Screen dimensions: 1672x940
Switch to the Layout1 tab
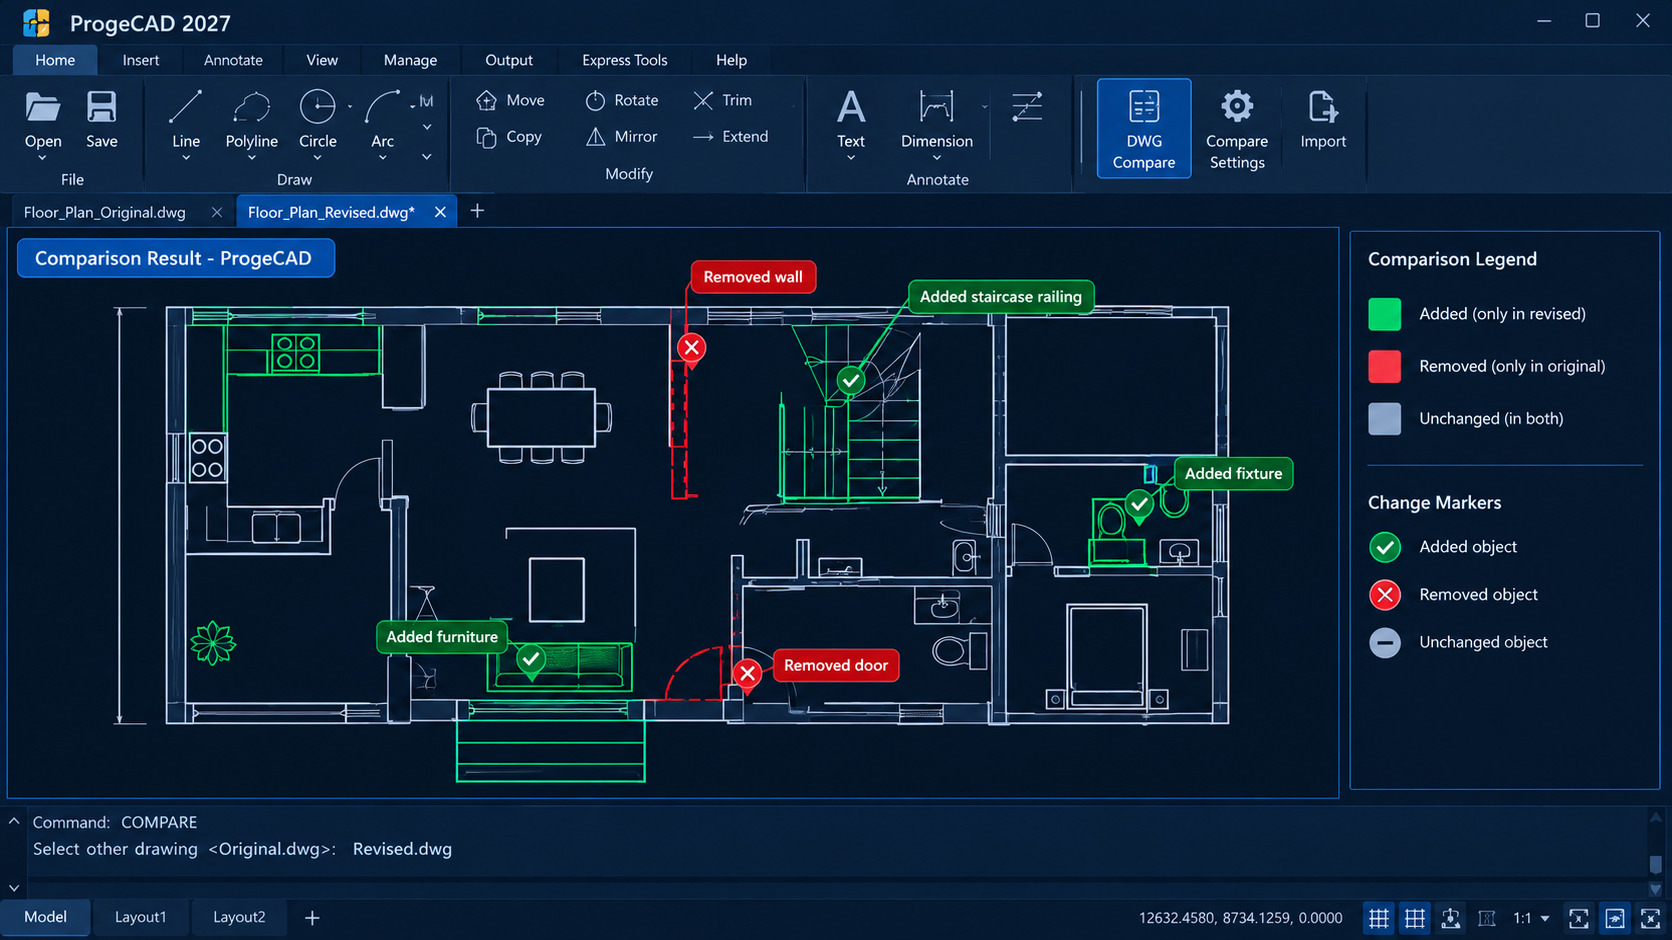(x=140, y=917)
